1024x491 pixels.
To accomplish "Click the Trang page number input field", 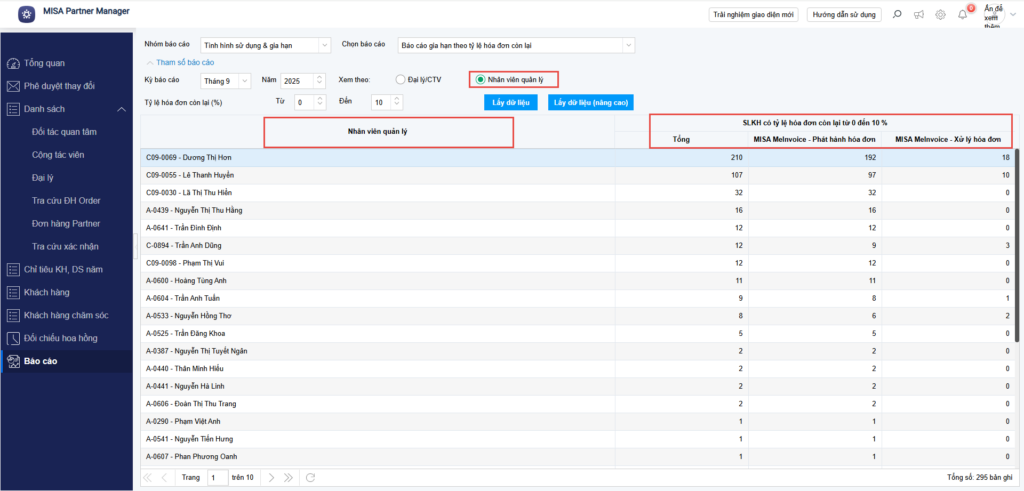I will coord(218,478).
